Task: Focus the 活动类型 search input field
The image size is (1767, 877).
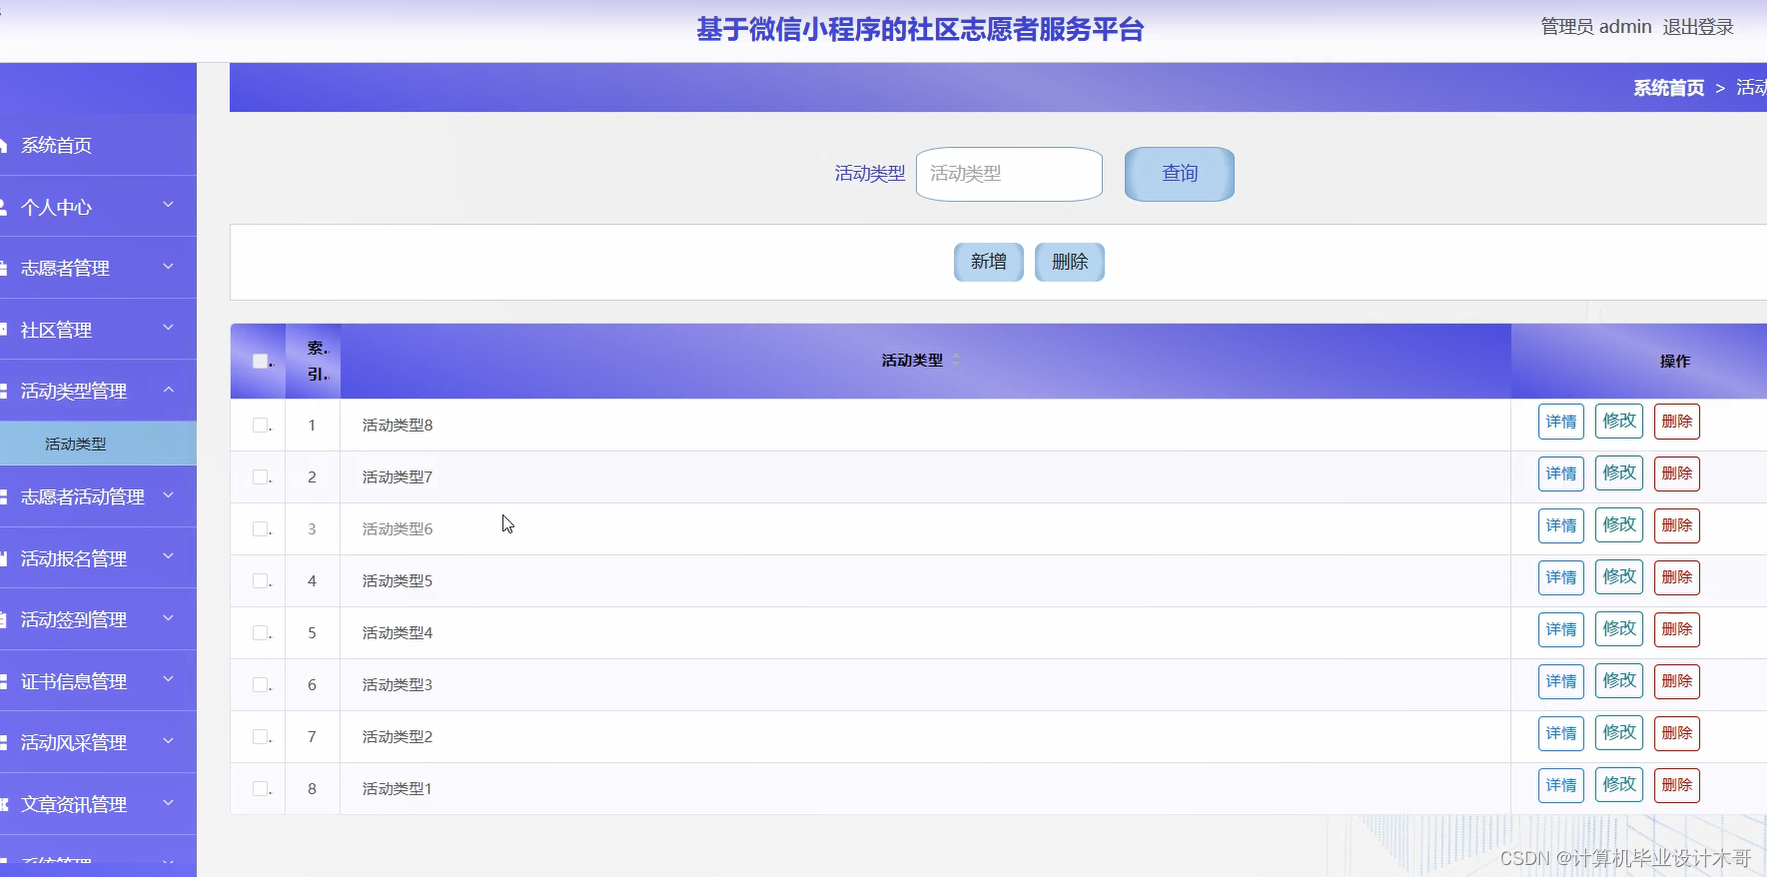Action: (1009, 174)
